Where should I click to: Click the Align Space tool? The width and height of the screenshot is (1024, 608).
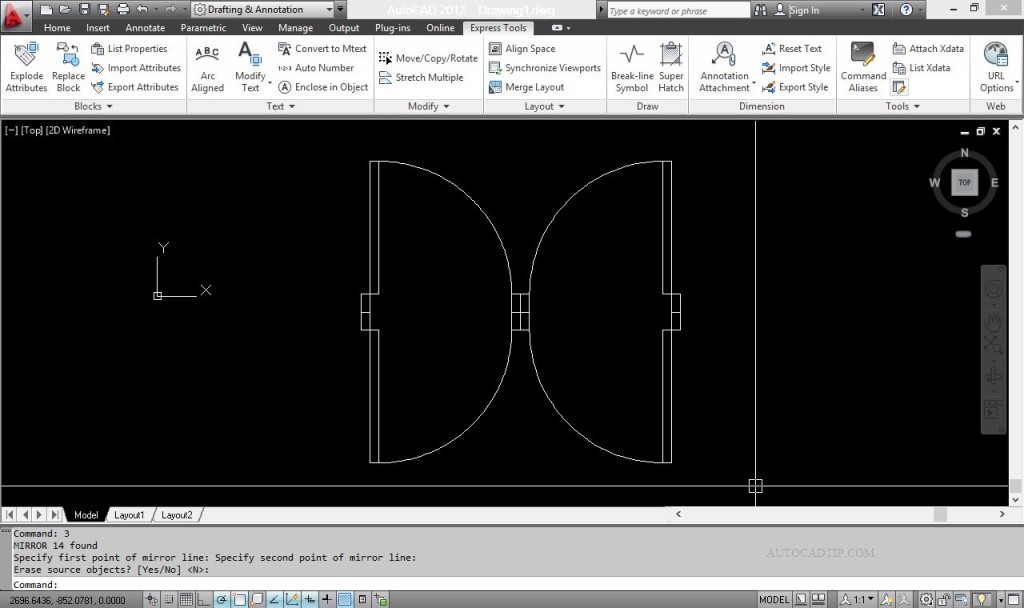[x=522, y=48]
